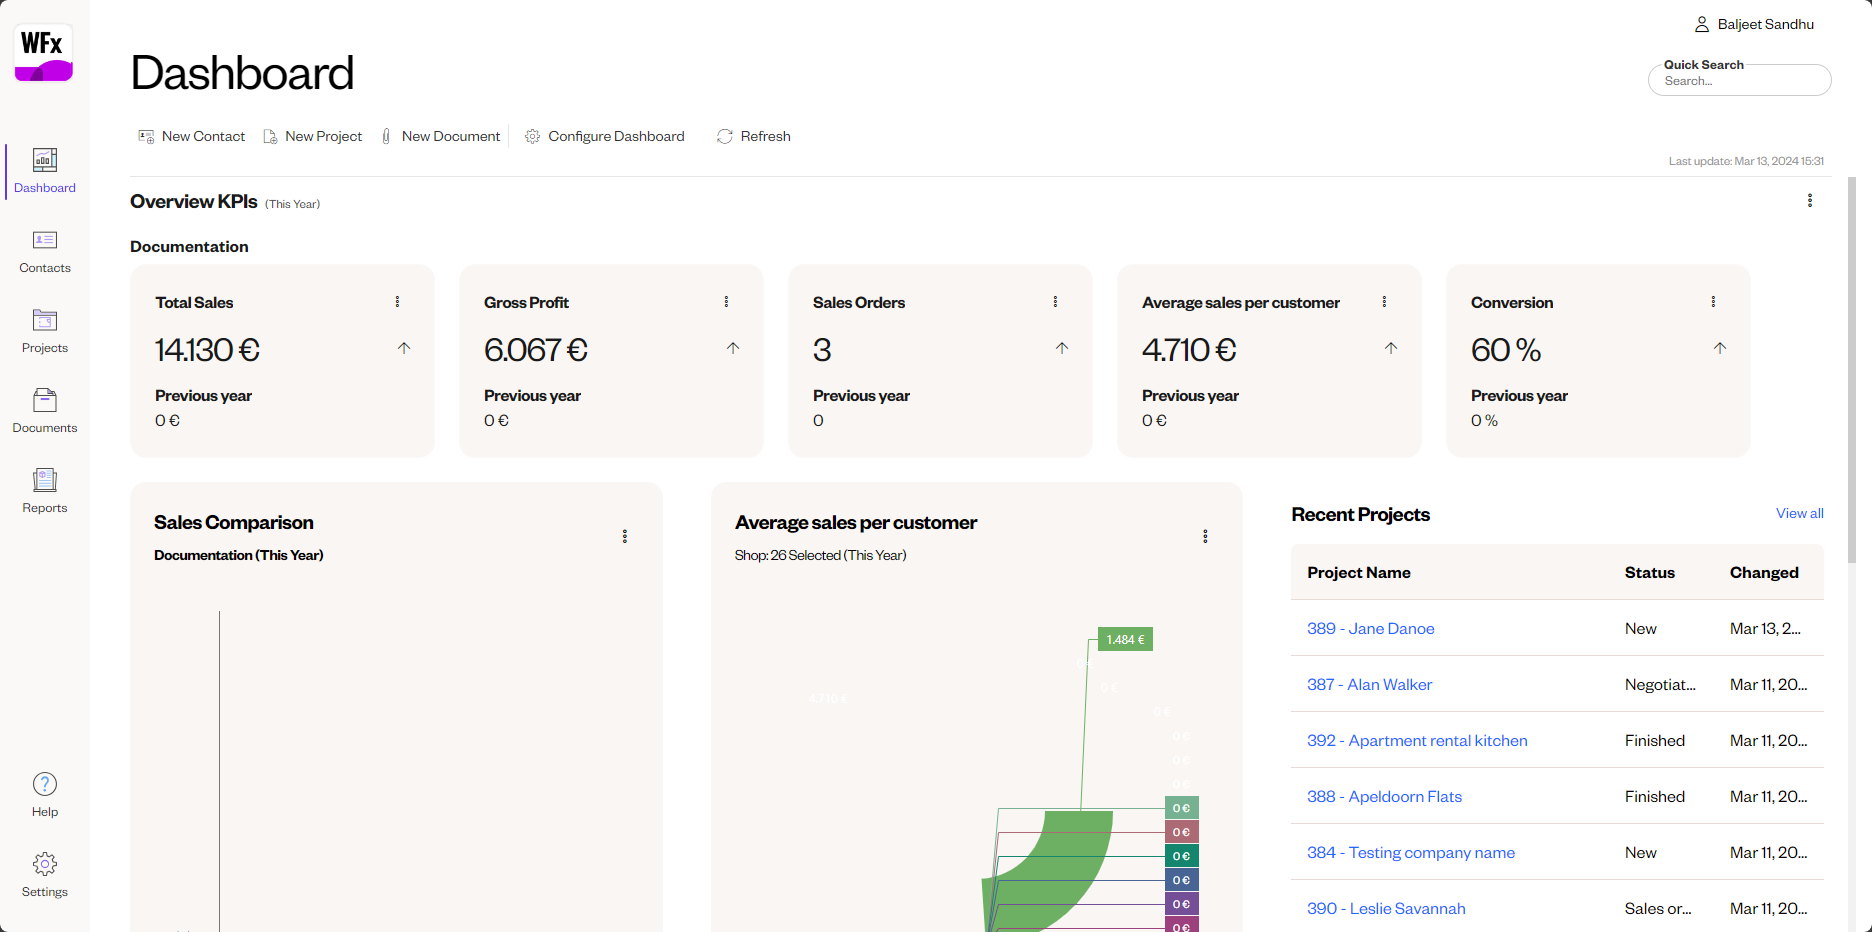The height and width of the screenshot is (932, 1872).
Task: Click the WFx logo icon
Action: click(44, 53)
